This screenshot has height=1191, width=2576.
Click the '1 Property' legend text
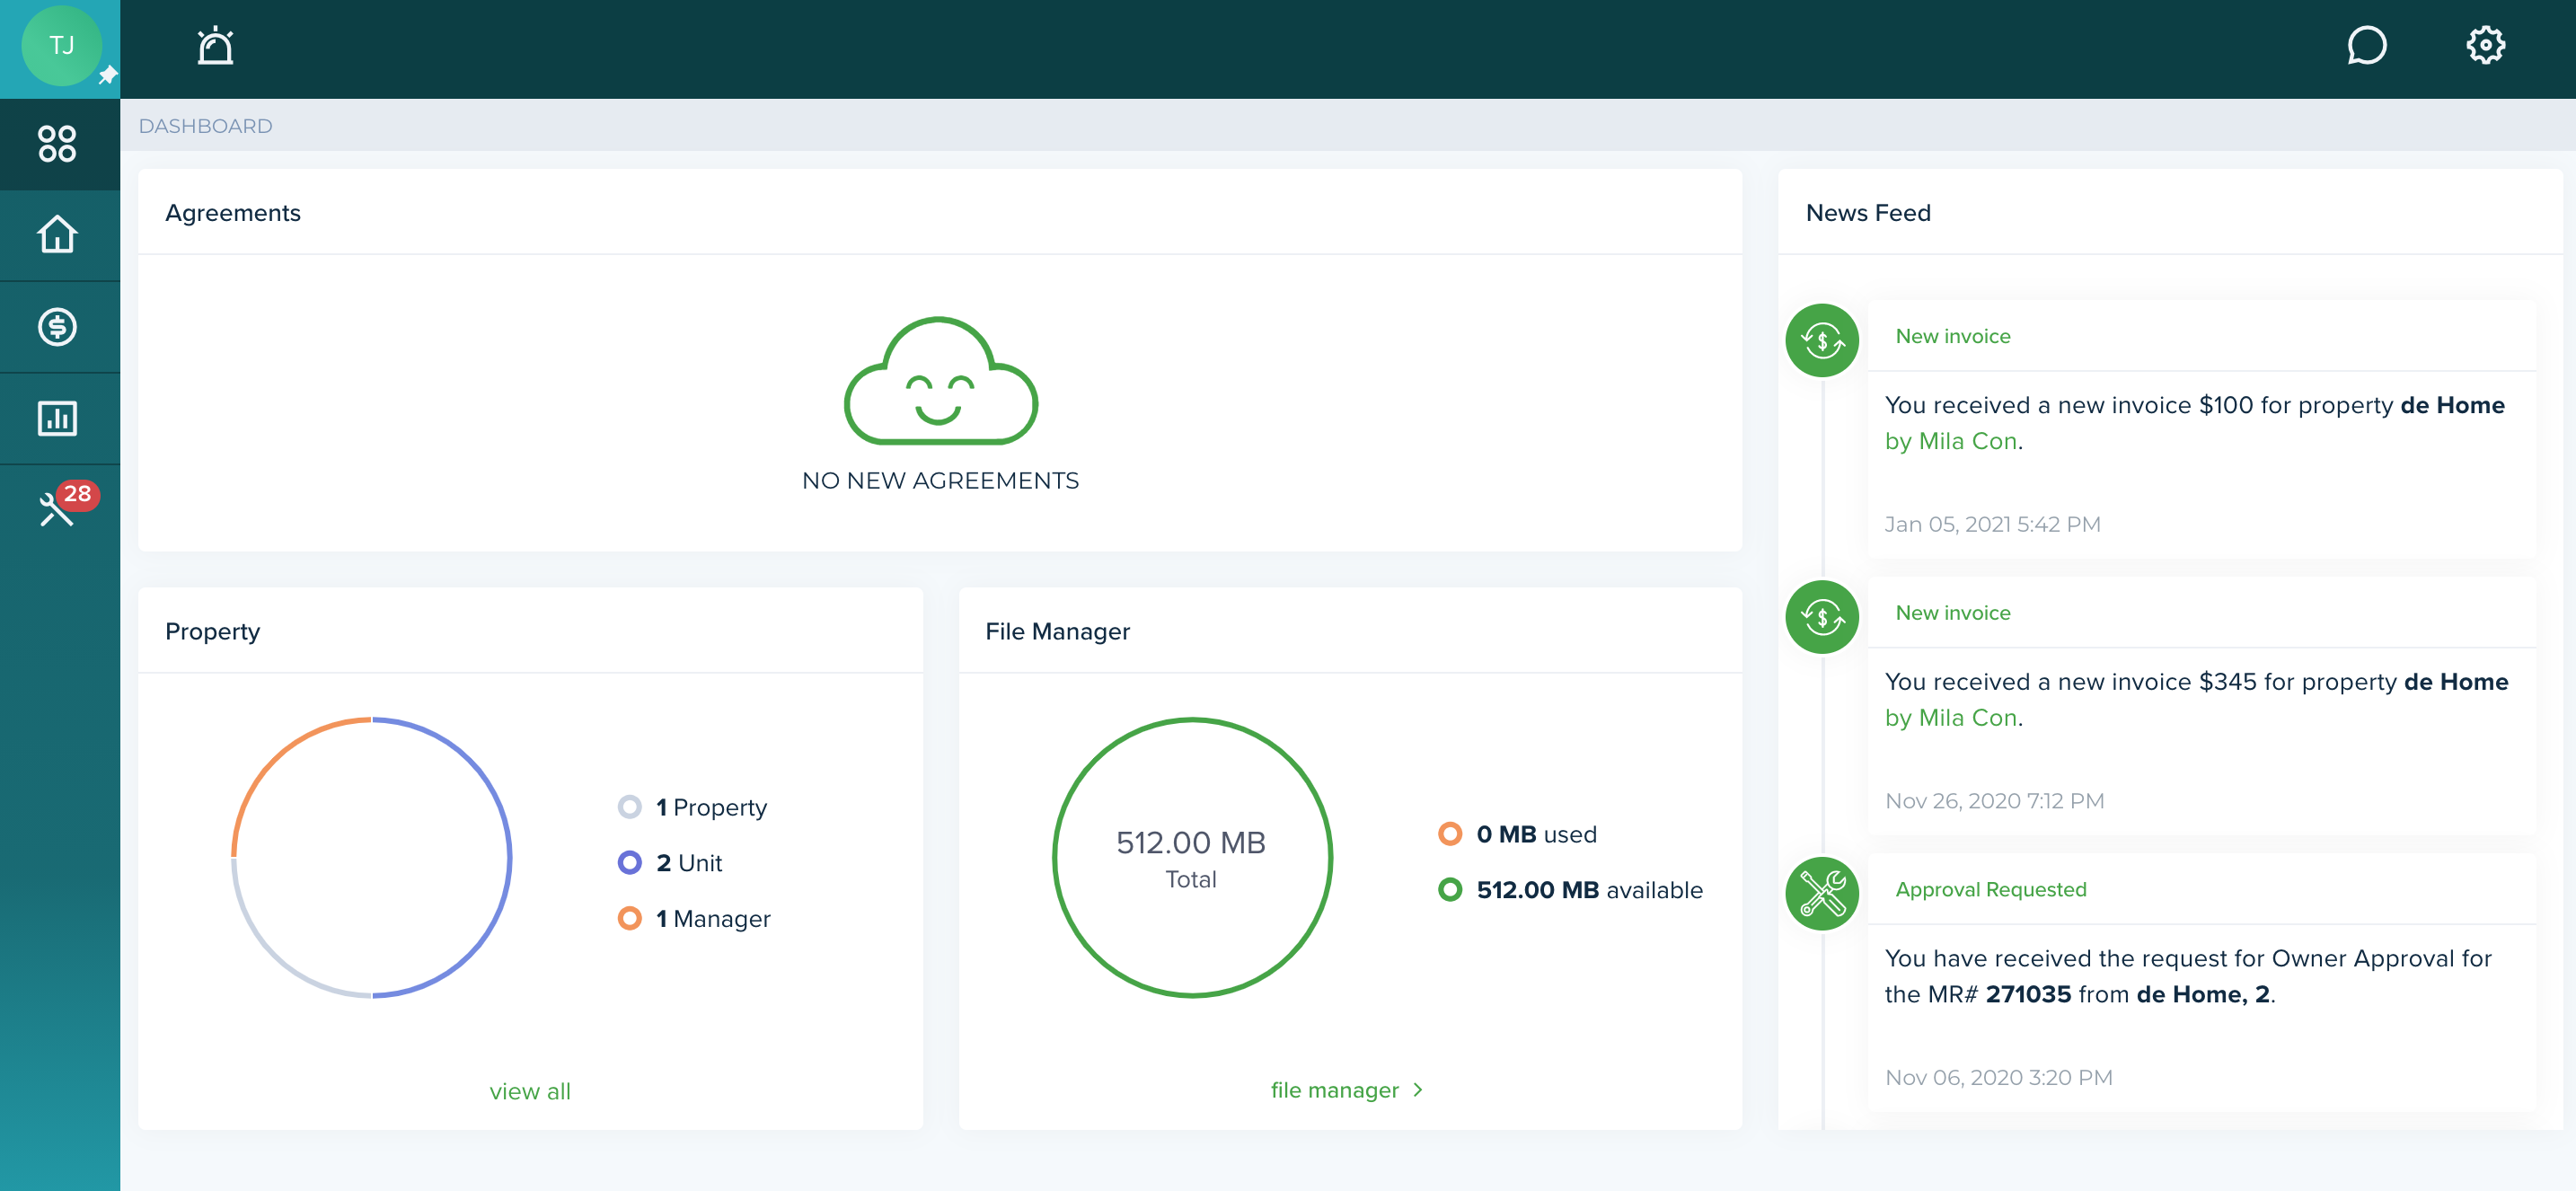tap(711, 807)
